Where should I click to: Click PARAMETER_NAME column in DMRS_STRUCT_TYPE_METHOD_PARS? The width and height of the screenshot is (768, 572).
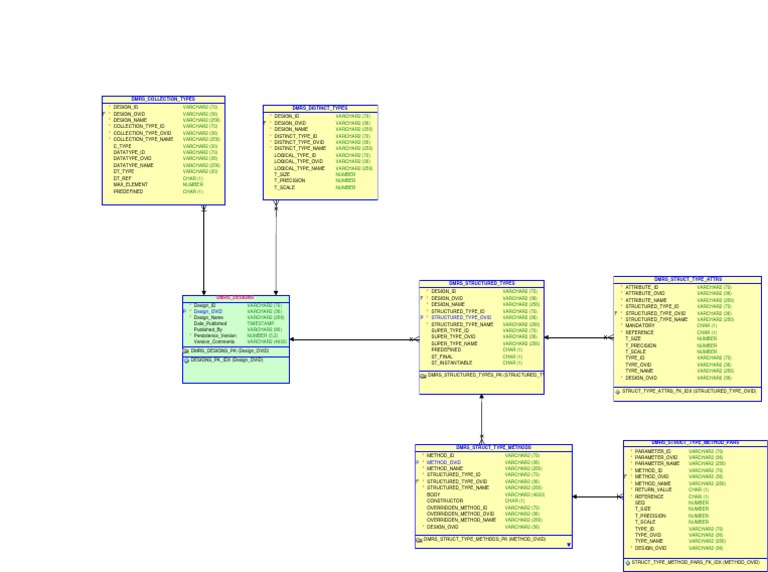pos(657,463)
